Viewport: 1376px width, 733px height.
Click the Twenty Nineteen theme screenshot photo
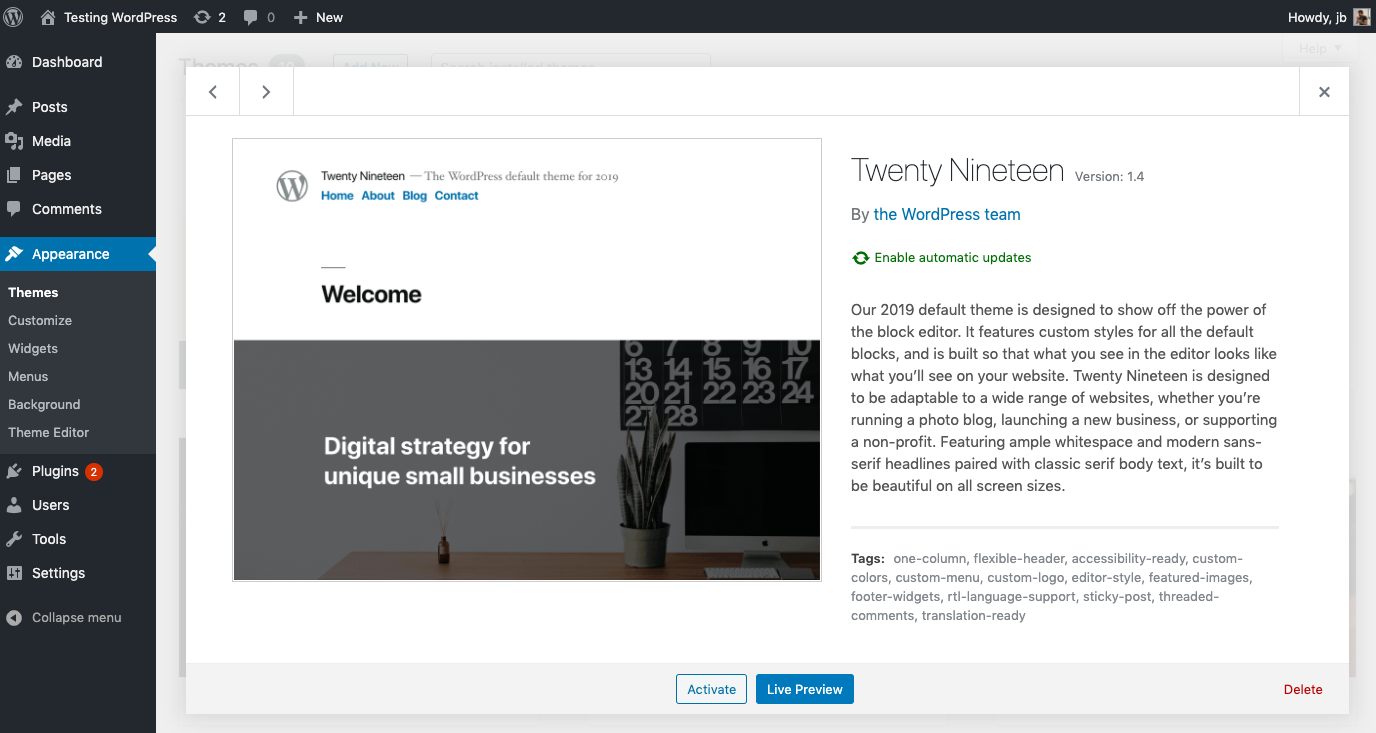point(527,460)
